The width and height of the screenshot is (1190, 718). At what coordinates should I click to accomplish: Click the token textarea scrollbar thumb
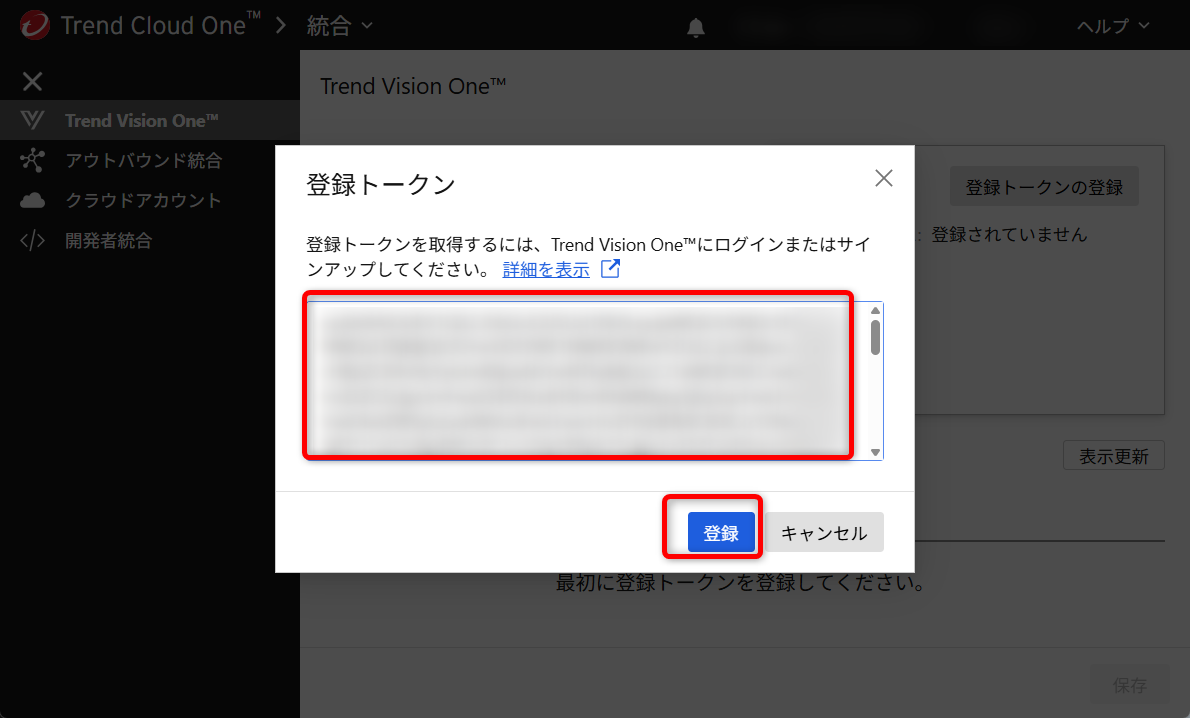875,337
